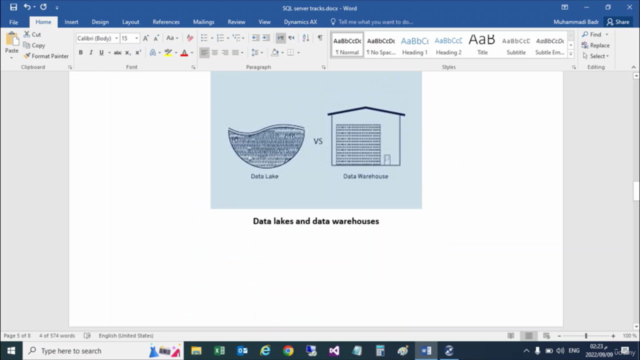The height and width of the screenshot is (360, 640).
Task: Click the Windows taskbar search box
Action: pyautogui.click(x=103, y=351)
